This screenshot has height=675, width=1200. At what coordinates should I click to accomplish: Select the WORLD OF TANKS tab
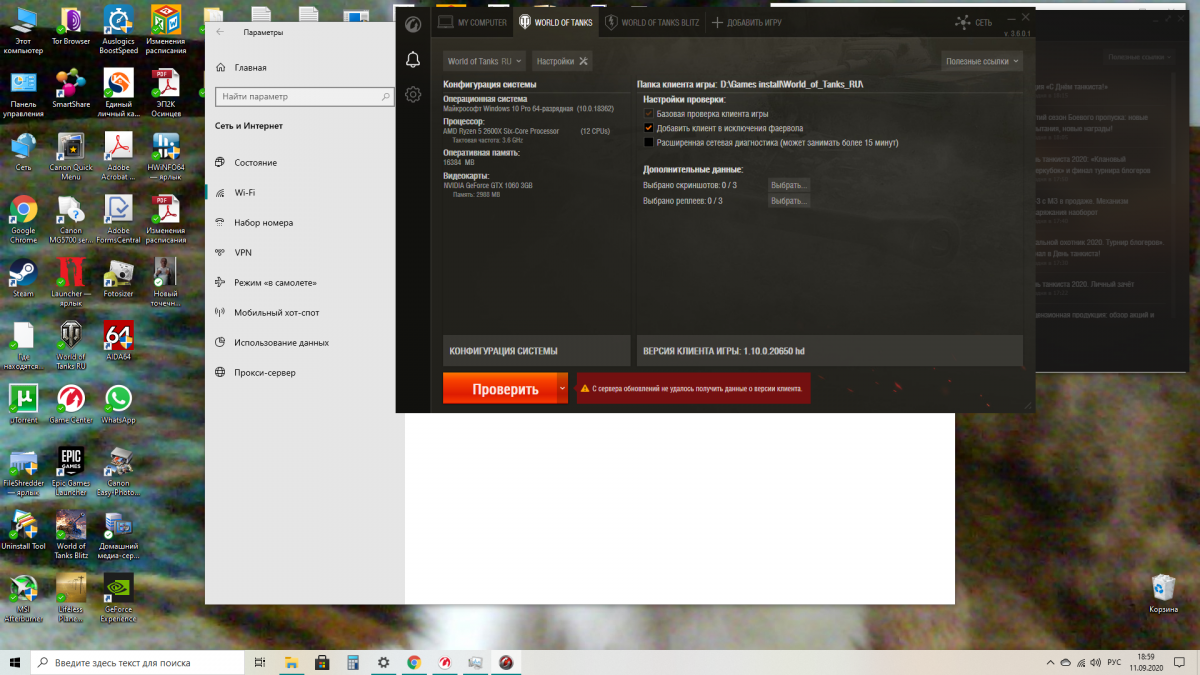coord(558,22)
